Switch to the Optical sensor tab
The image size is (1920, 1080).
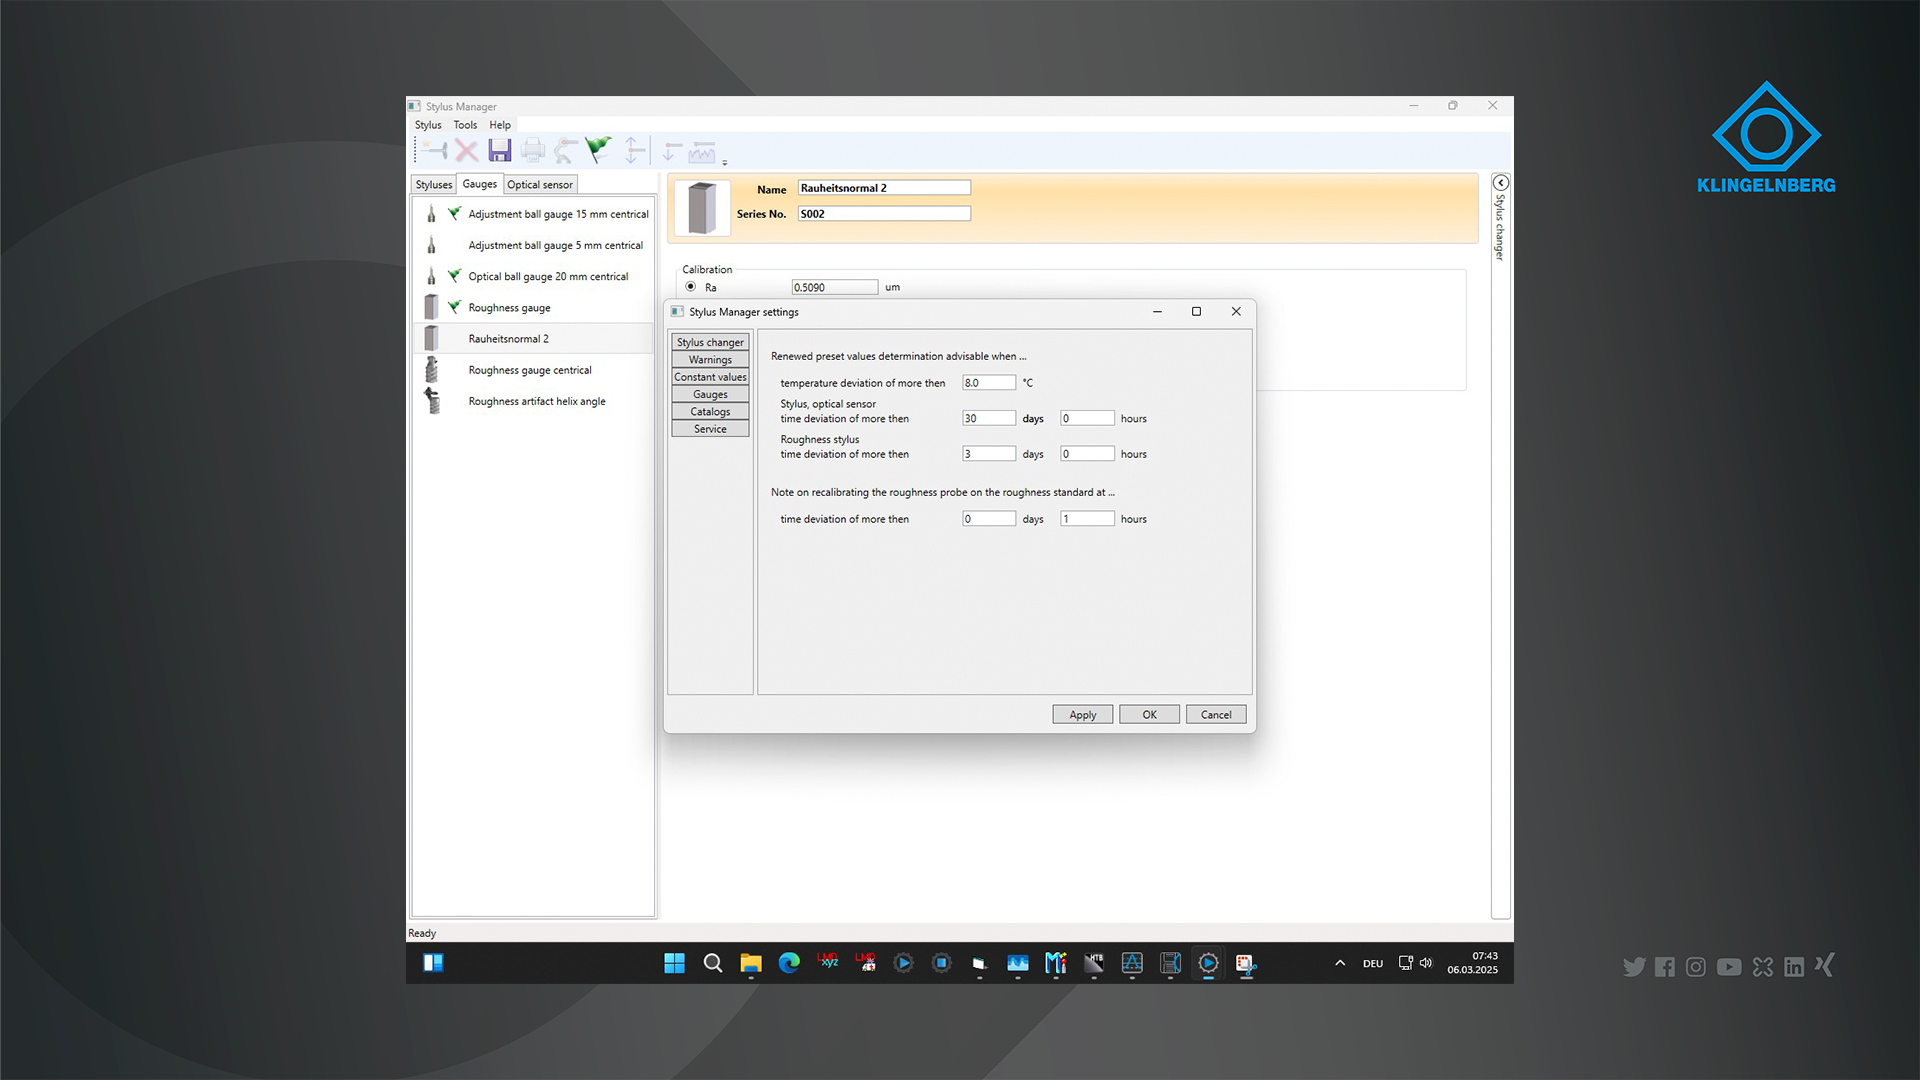[540, 185]
